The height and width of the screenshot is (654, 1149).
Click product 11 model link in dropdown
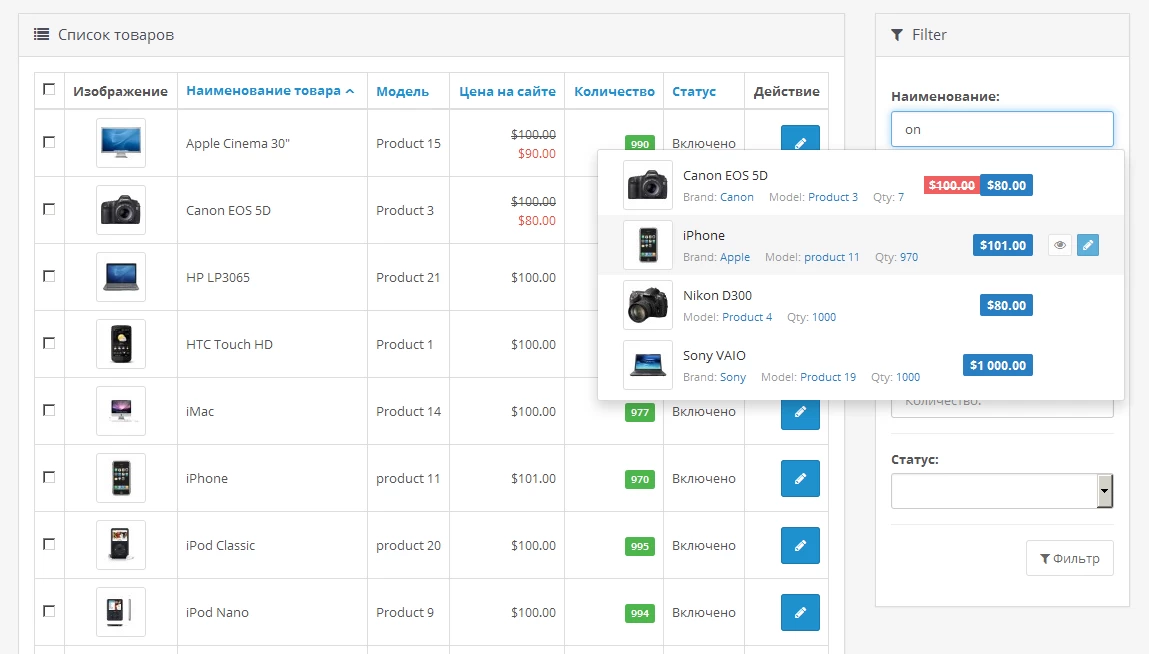click(832, 257)
